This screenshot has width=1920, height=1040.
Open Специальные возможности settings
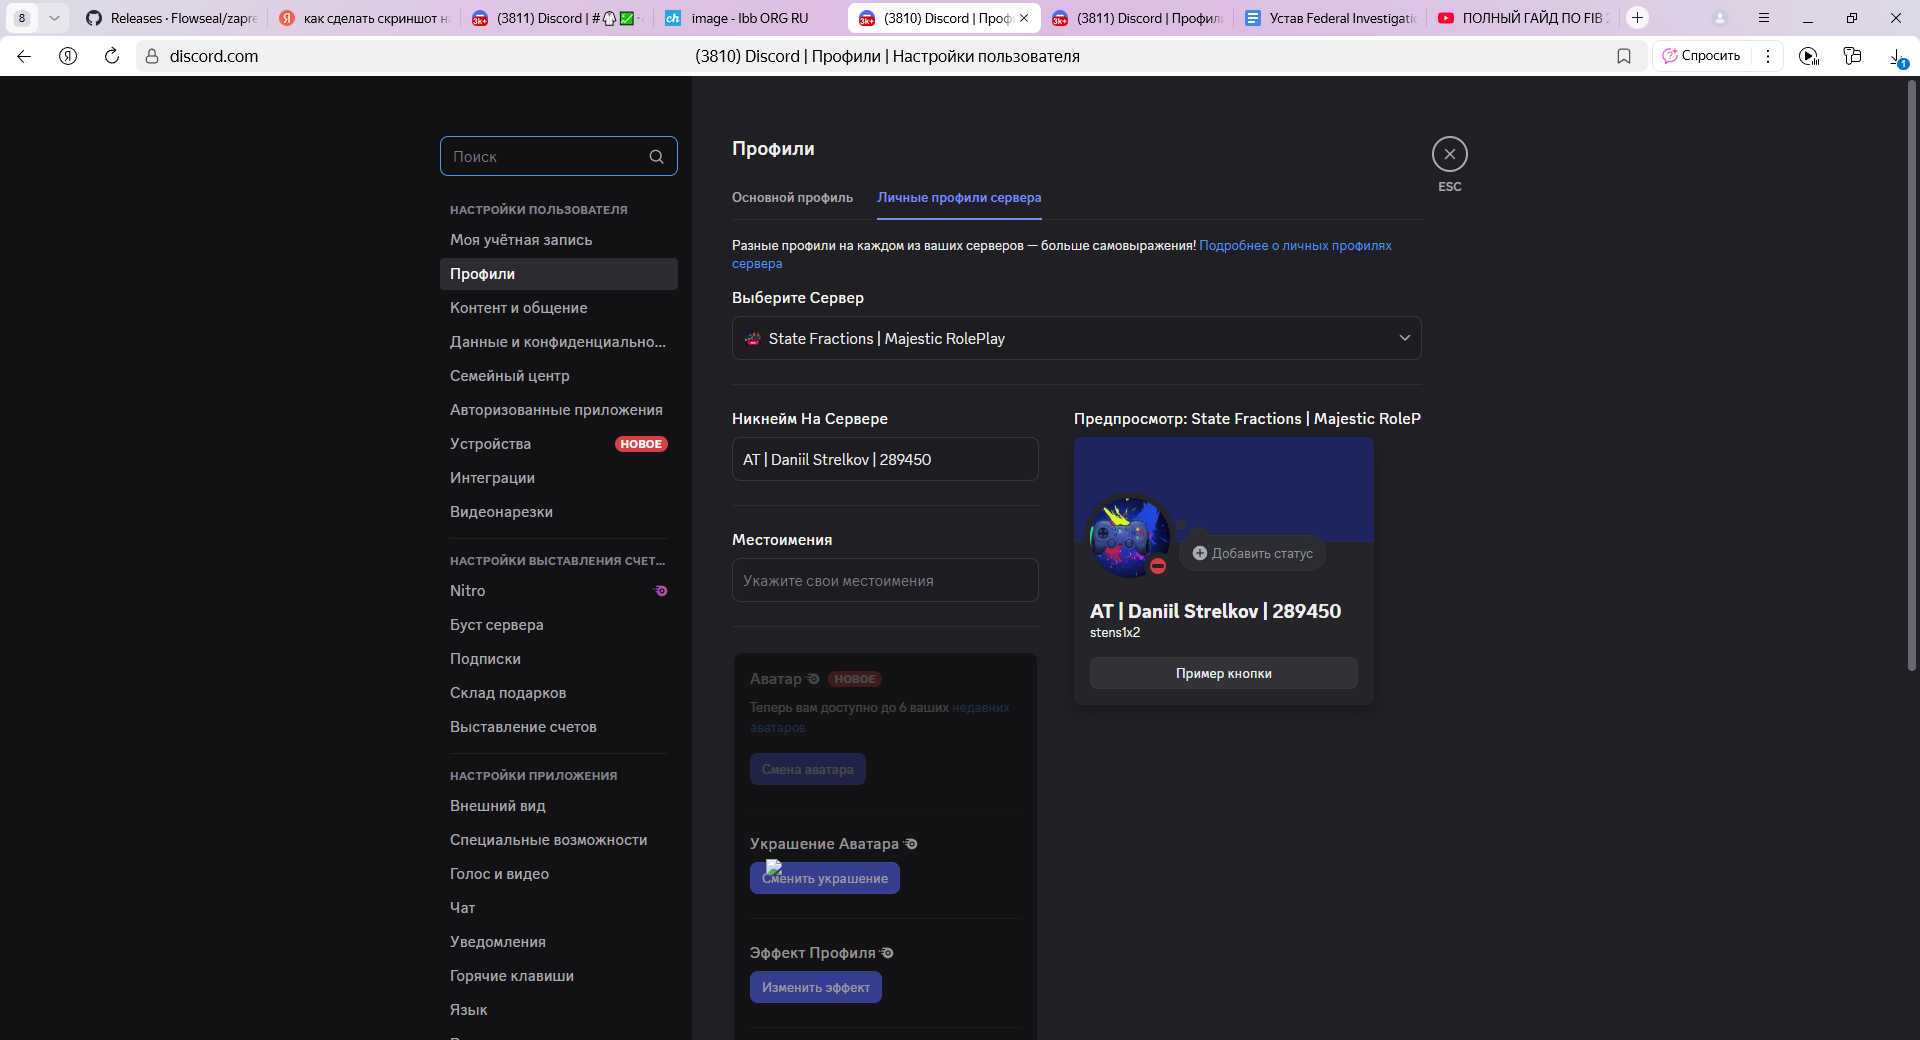coord(558,840)
